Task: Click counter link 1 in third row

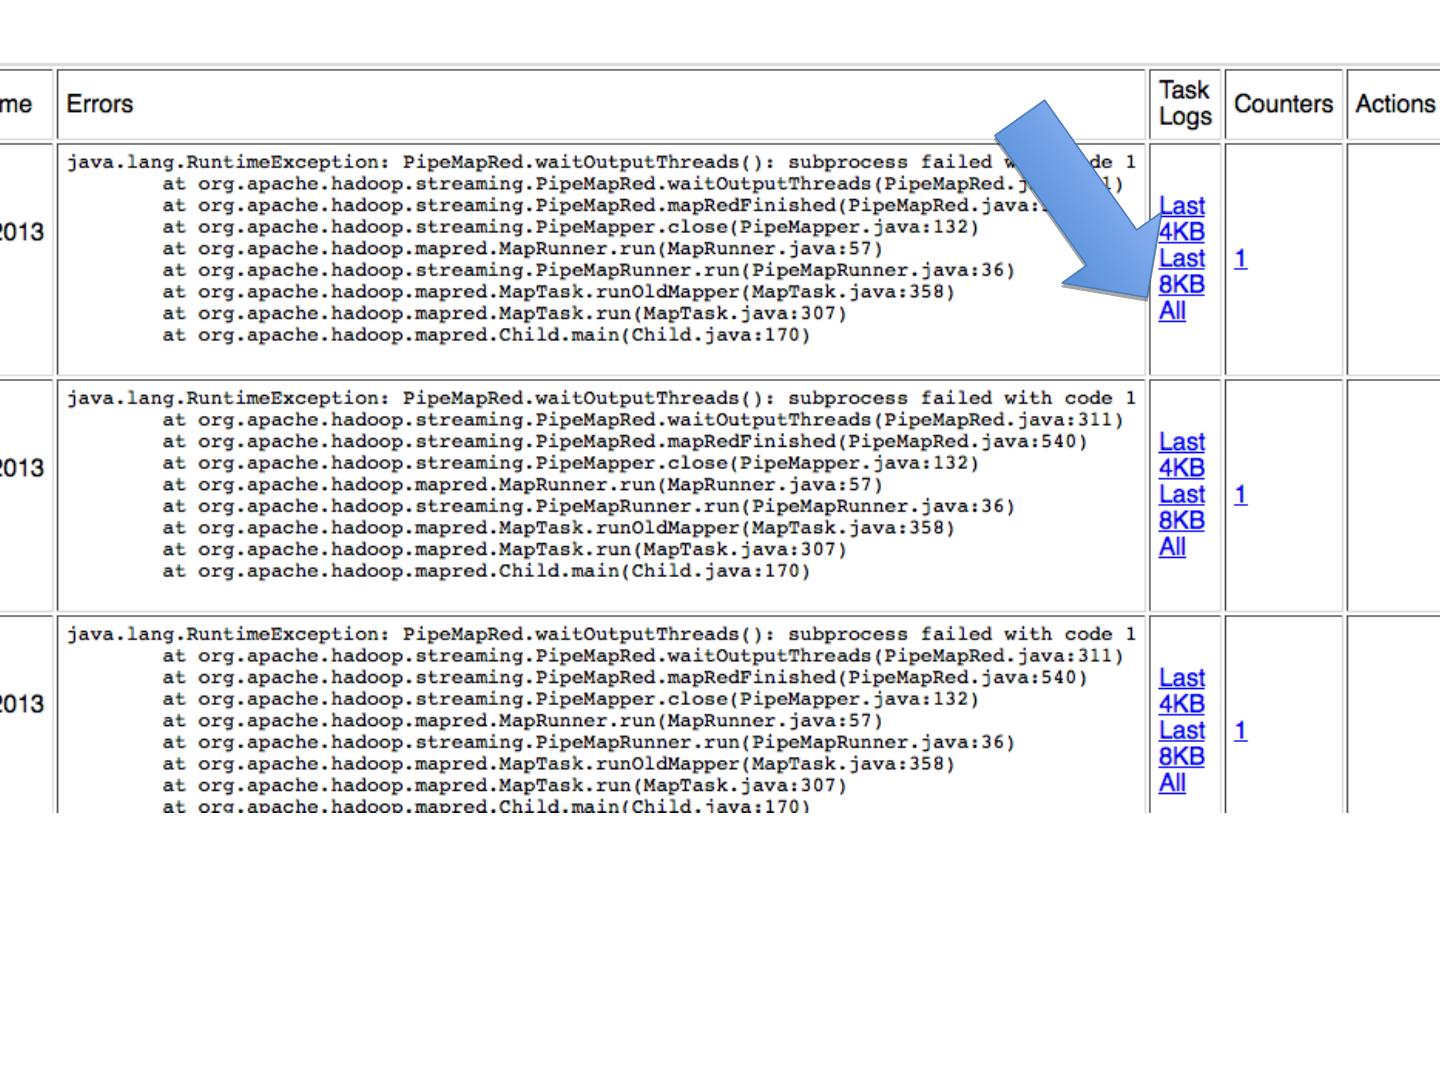Action: [1240, 731]
